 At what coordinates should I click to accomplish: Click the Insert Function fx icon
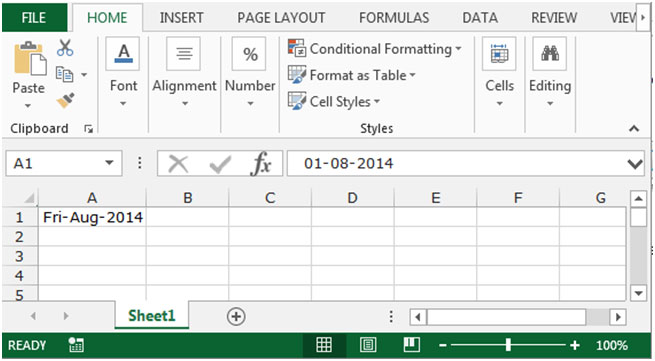pos(260,163)
